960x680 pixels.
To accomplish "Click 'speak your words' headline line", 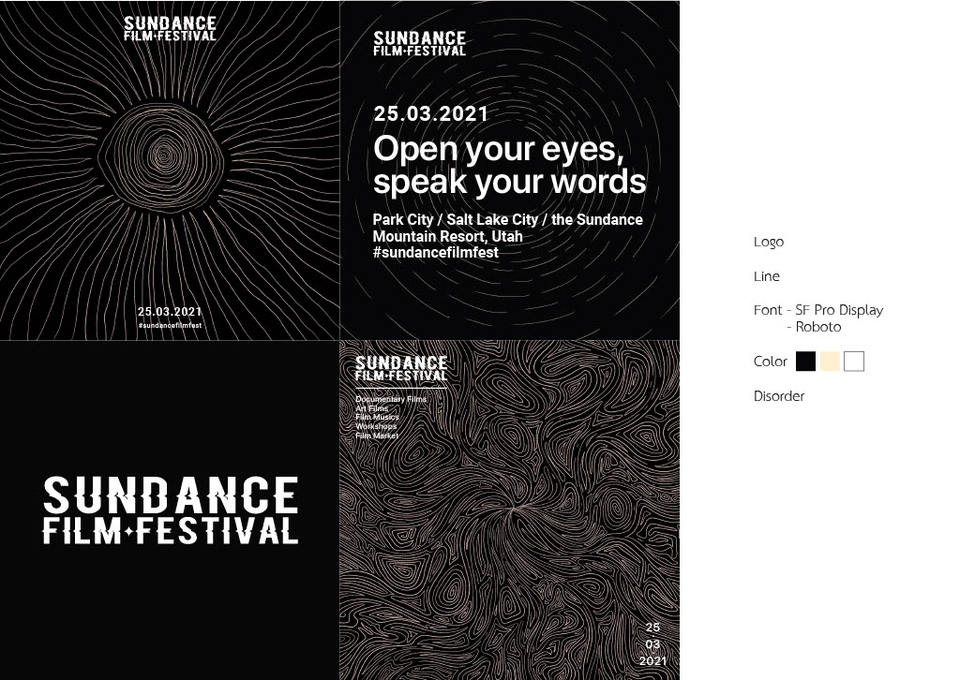I will click(x=509, y=182).
